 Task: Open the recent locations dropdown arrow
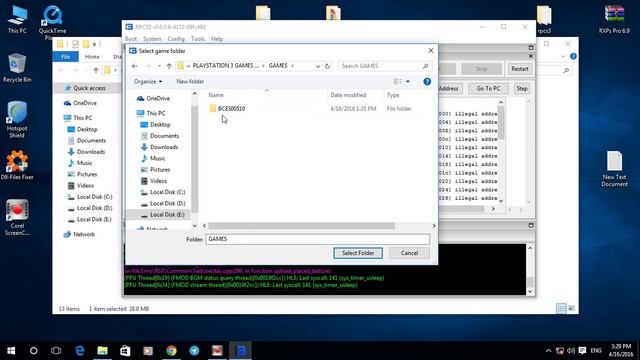[x=159, y=66]
